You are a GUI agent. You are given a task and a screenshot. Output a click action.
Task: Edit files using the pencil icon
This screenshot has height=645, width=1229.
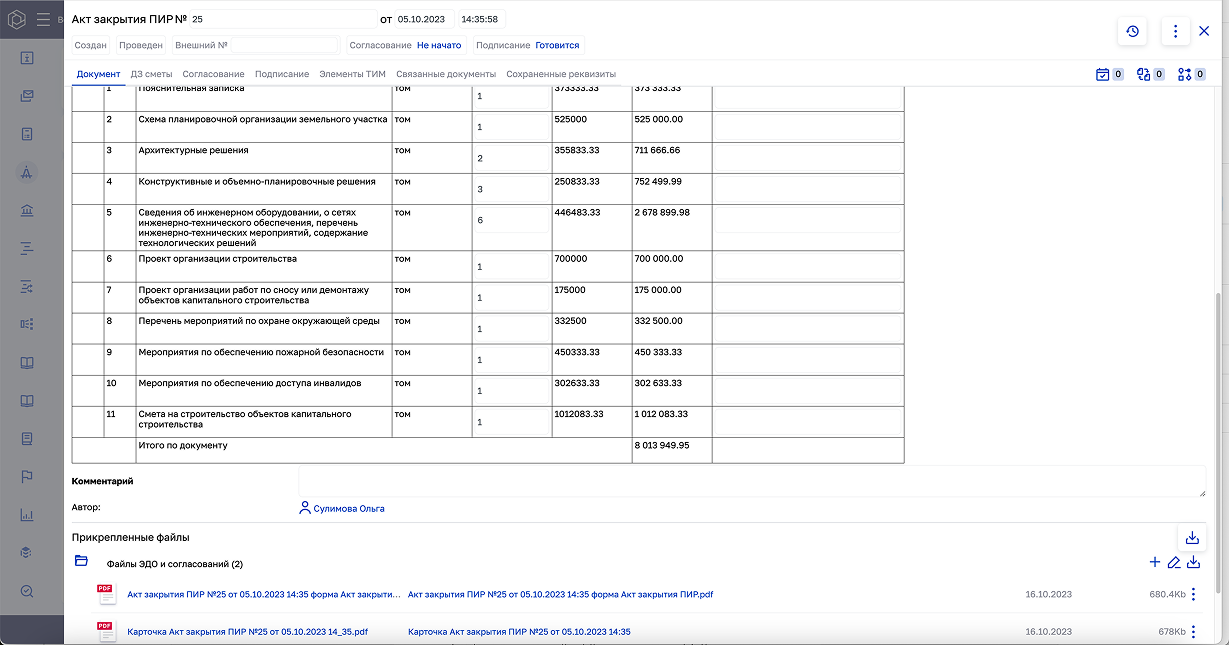click(1174, 563)
